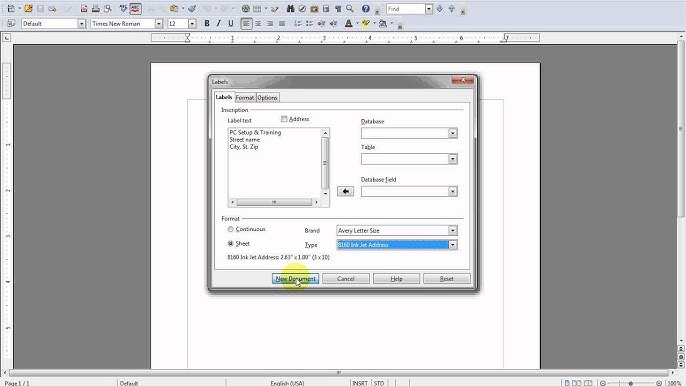Click zoom in plus on status bar
Screen dimensions: 686x386
(x=659, y=383)
